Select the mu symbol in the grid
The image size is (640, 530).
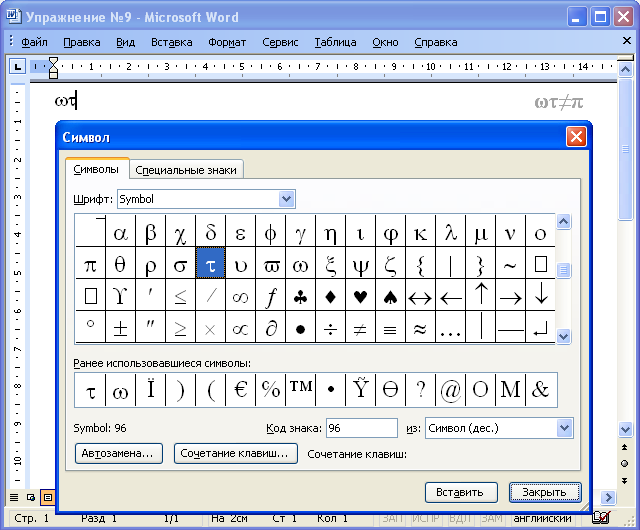coord(481,231)
